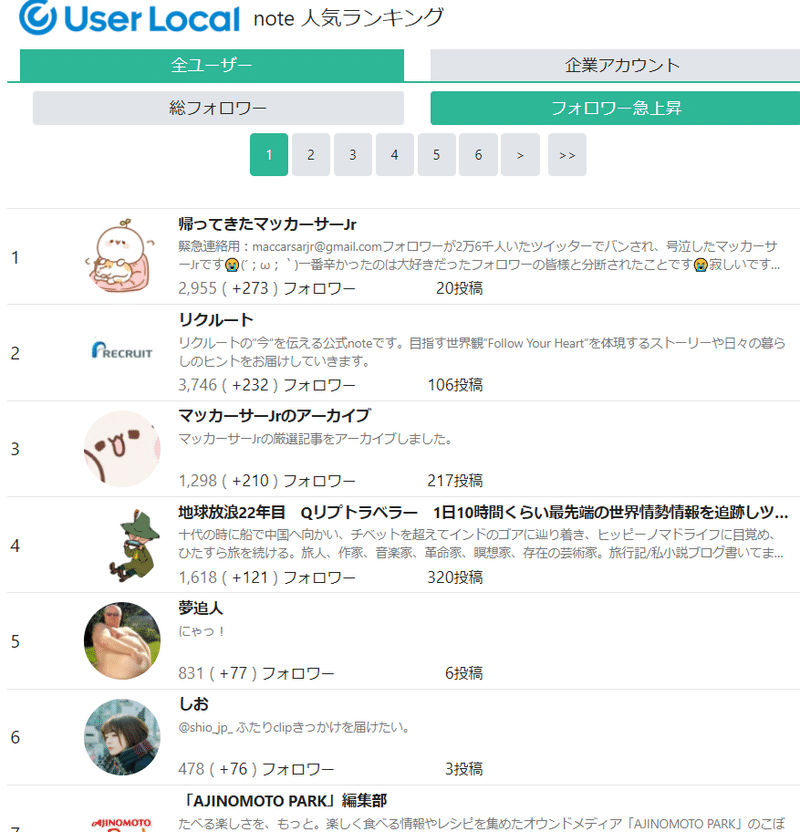The image size is (800, 832).
Task: Click the にゃっ！ description
Action: click(202, 631)
